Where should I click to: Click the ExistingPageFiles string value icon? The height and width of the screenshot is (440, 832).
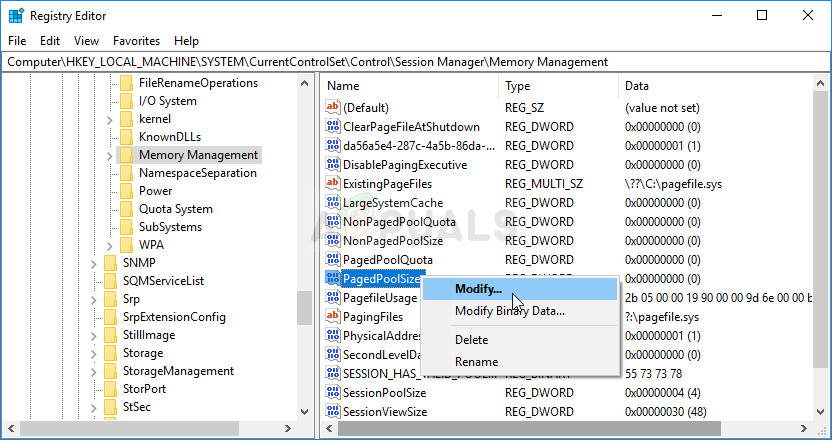point(333,184)
